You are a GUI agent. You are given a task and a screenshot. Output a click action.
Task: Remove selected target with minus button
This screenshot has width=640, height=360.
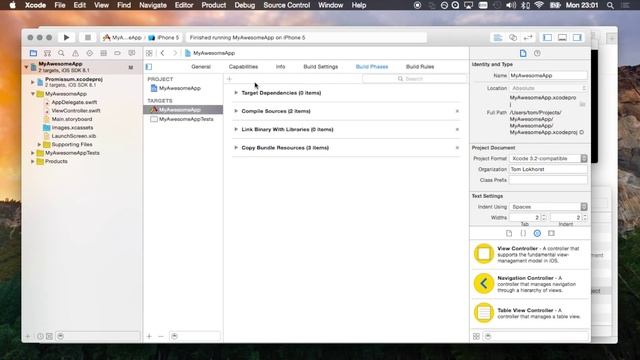161,336
